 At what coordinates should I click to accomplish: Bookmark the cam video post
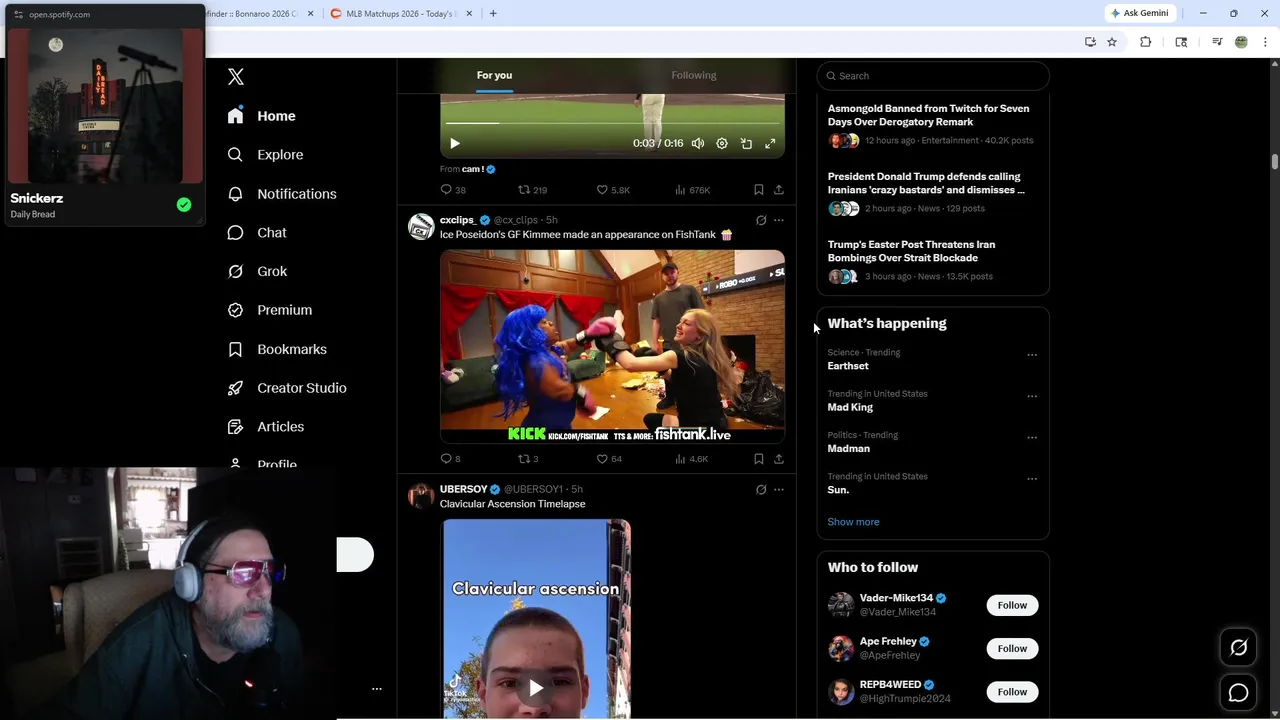pyautogui.click(x=759, y=190)
